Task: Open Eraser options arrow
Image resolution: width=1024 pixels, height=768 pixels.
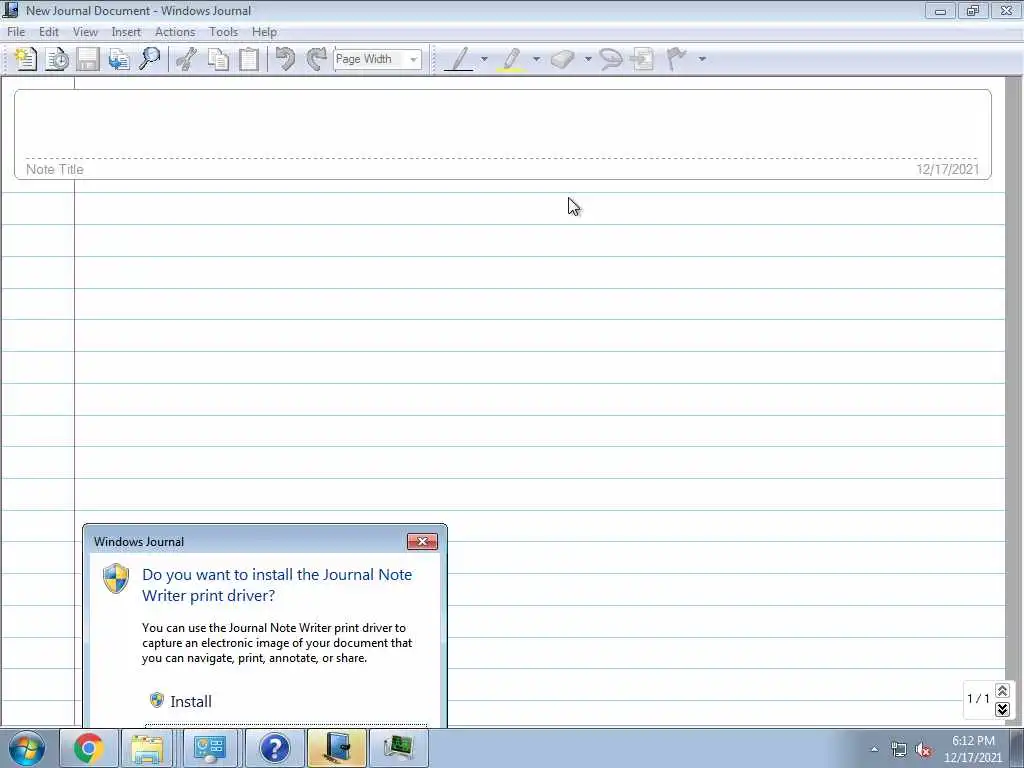Action: pyautogui.click(x=588, y=59)
